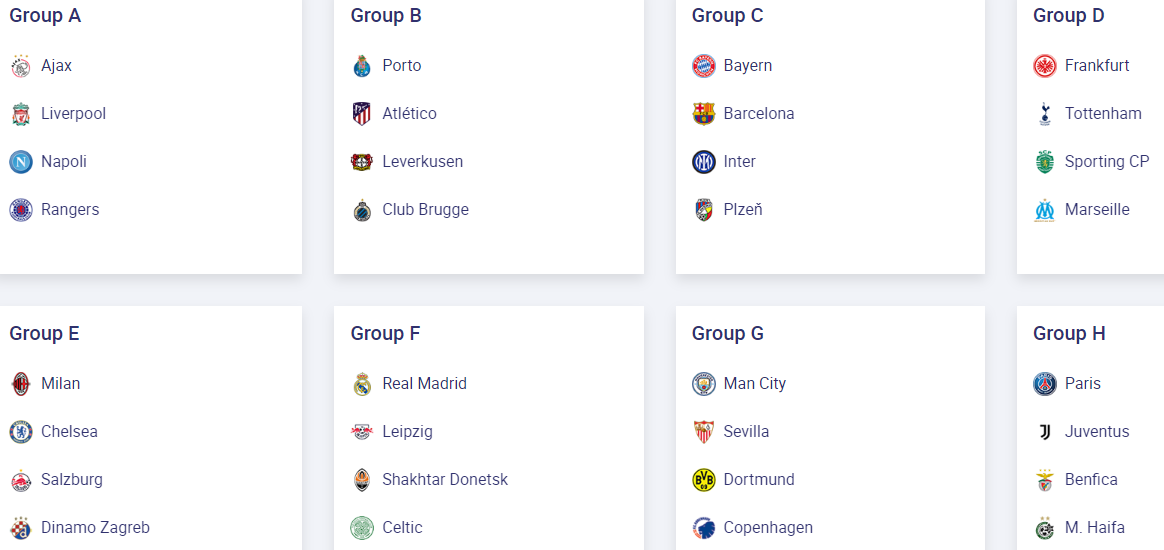Open the Dinamo Zagreb team link
Viewport: 1164px width, 550px height.
point(95,528)
